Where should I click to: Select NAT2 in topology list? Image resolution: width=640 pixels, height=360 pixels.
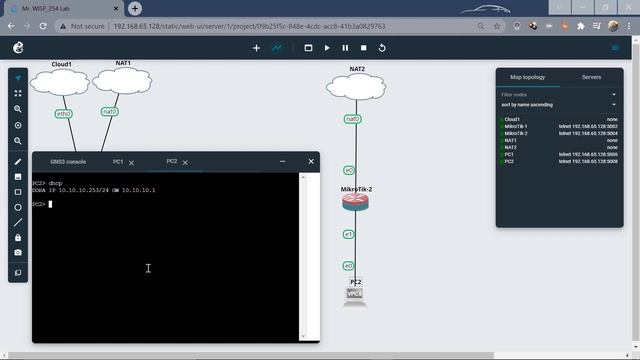tap(510, 147)
